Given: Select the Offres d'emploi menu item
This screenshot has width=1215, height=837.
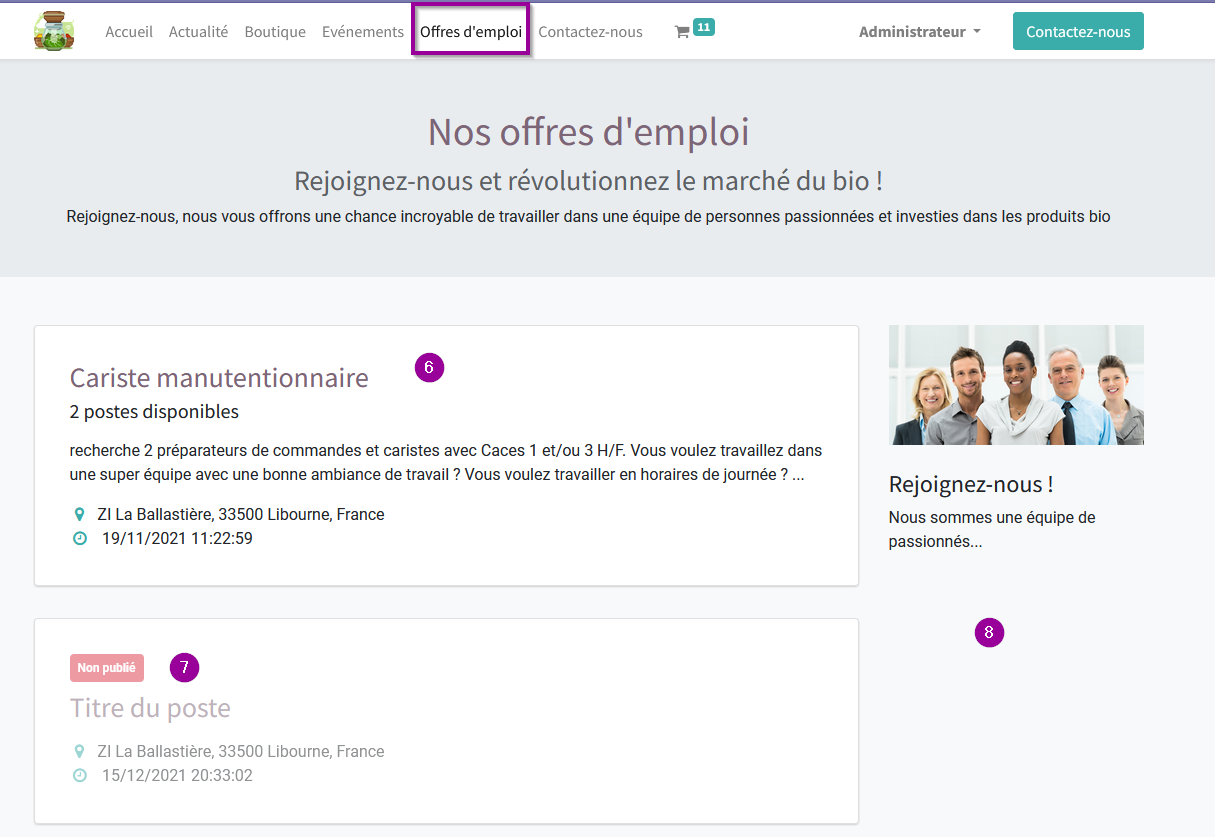Looking at the screenshot, I should tap(471, 32).
